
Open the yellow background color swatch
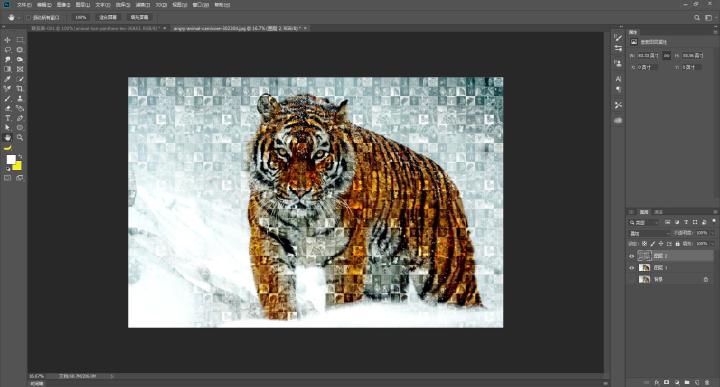click(17, 166)
